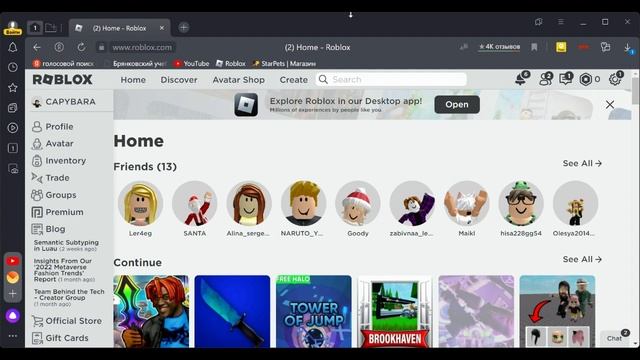Open browser notifications bell in sidebar

(x=13, y=47)
